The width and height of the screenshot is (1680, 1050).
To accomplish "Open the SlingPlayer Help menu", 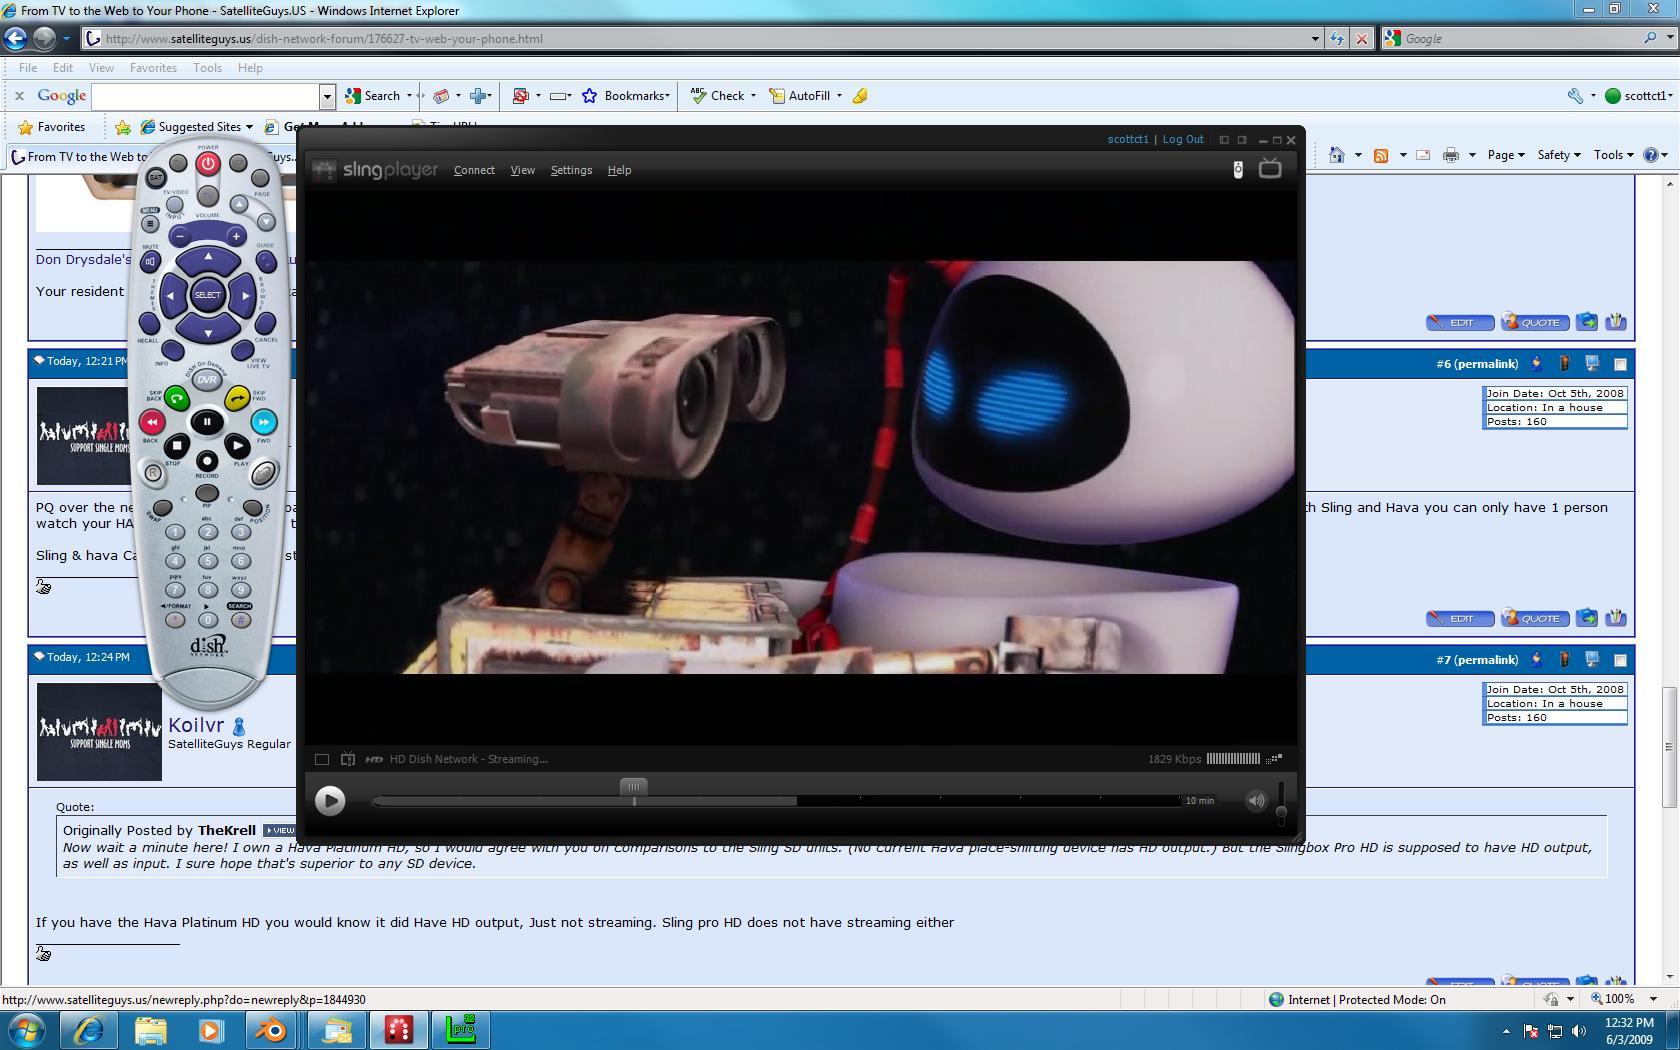I will (x=619, y=170).
